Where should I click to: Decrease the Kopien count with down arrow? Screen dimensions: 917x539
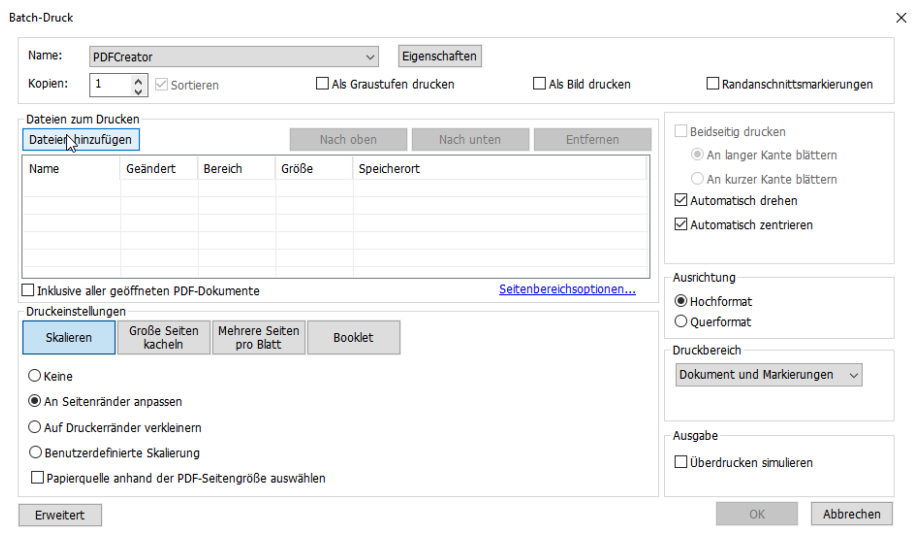click(139, 90)
